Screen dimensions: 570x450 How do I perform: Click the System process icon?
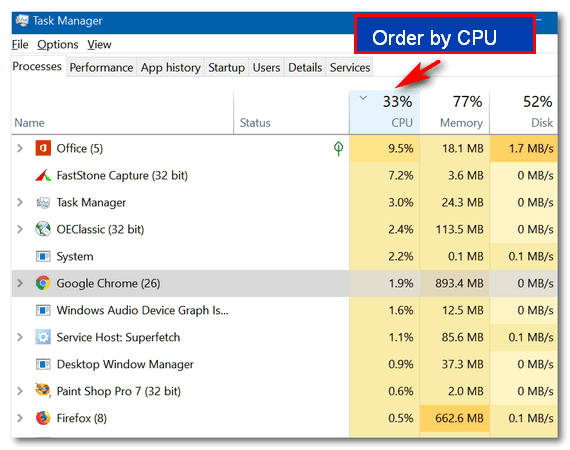(x=43, y=256)
